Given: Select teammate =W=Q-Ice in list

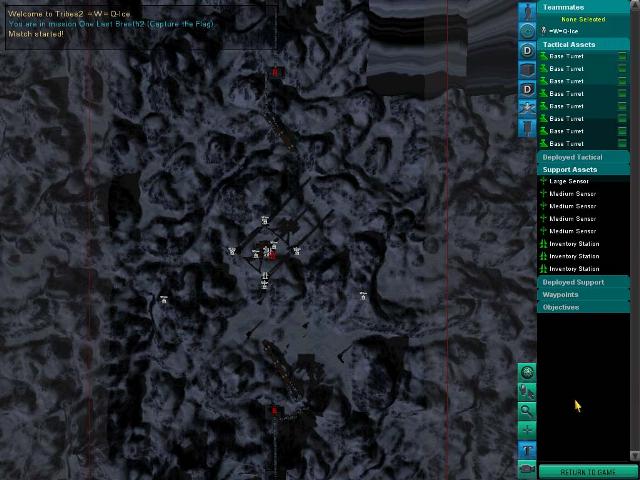Looking at the screenshot, I should coord(583,31).
